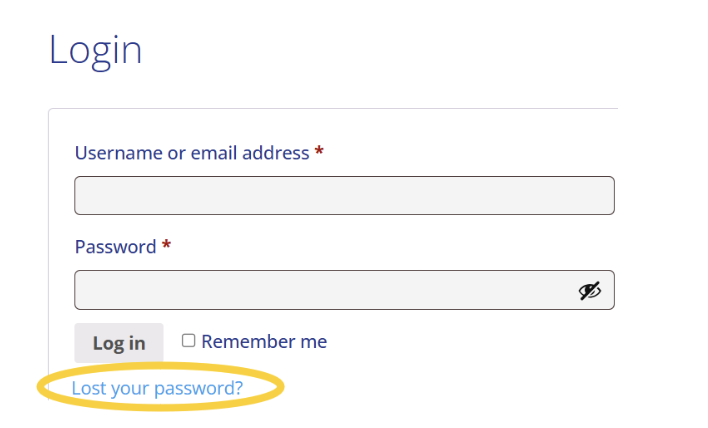
Task: Place the cursor in the username text box
Action: (344, 196)
